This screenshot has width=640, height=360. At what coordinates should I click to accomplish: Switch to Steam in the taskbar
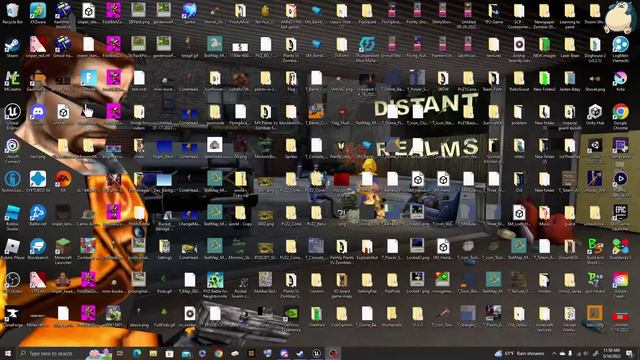point(300,353)
